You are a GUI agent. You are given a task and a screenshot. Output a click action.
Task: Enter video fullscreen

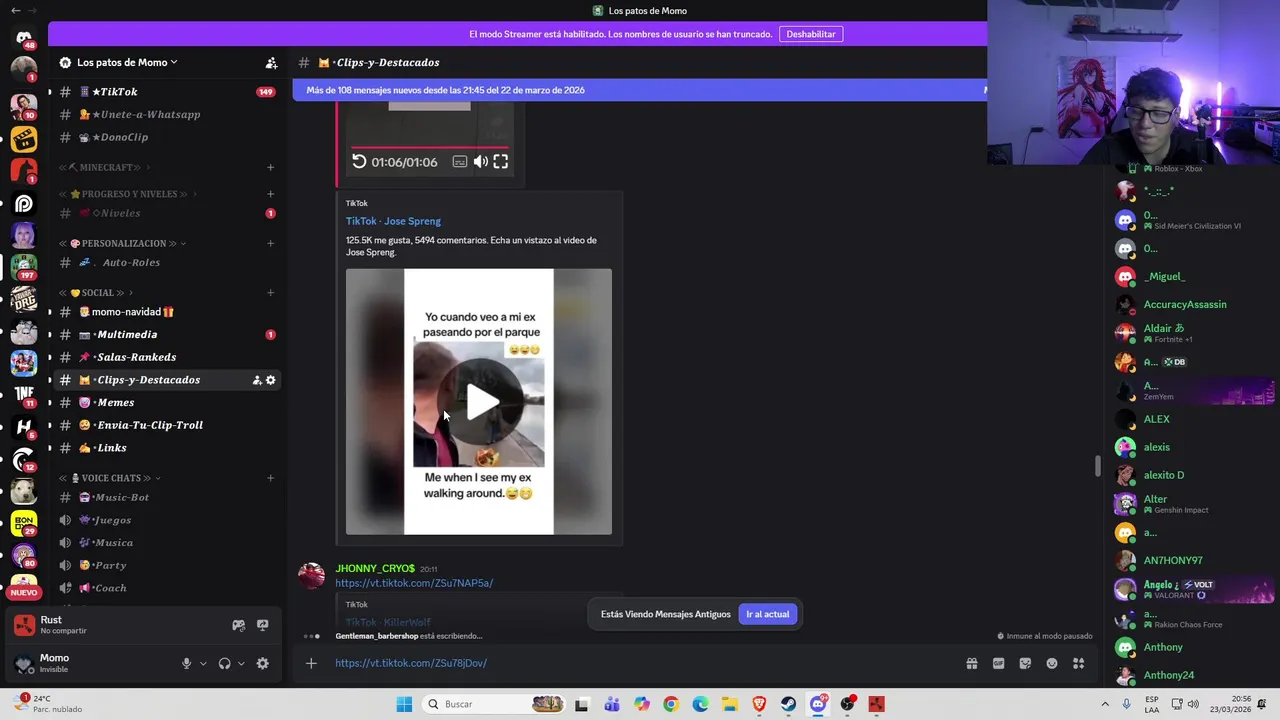[x=501, y=162]
